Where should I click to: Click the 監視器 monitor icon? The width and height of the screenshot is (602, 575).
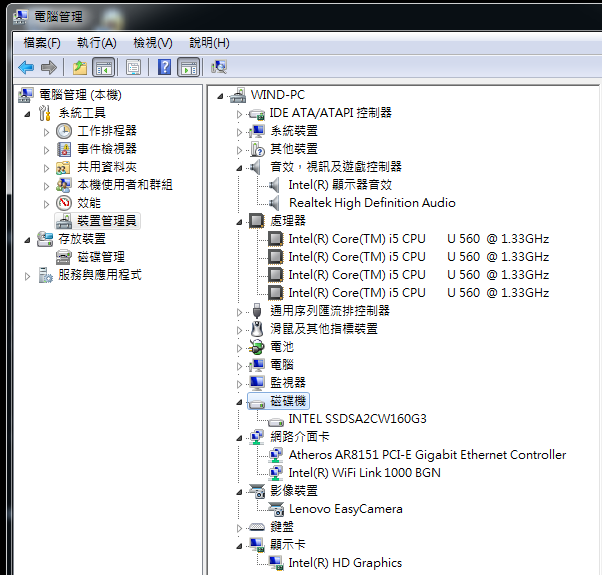point(256,383)
